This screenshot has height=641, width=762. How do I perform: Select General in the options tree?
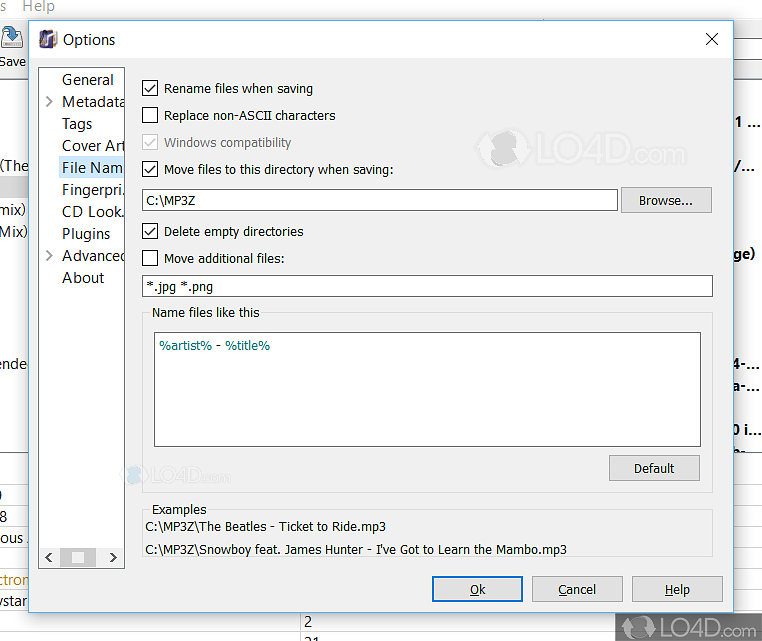pos(87,80)
